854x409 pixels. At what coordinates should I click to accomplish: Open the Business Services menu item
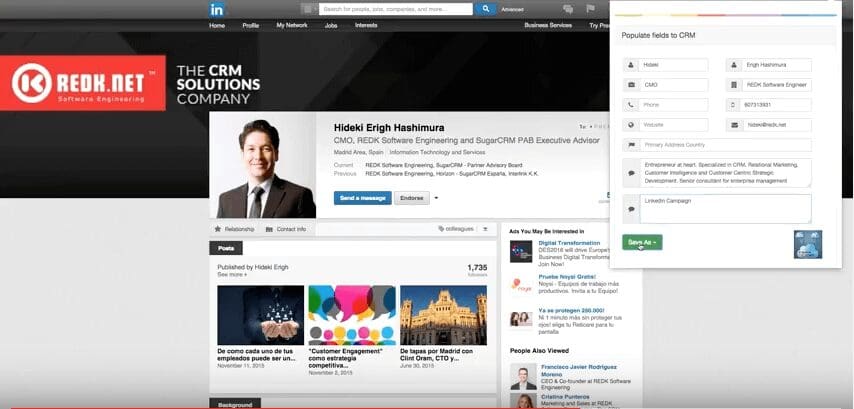tap(548, 26)
